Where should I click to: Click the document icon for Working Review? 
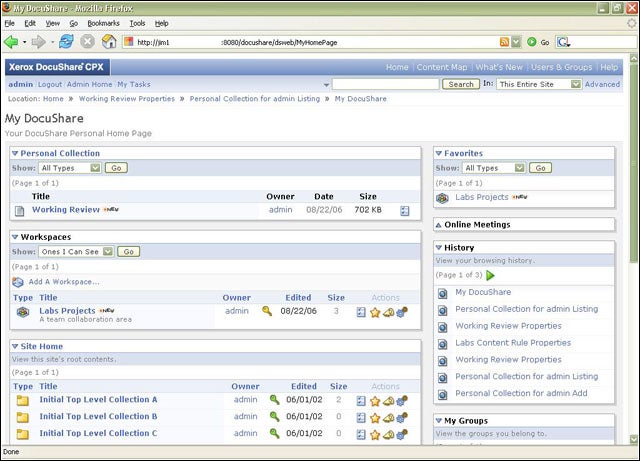coord(20,211)
